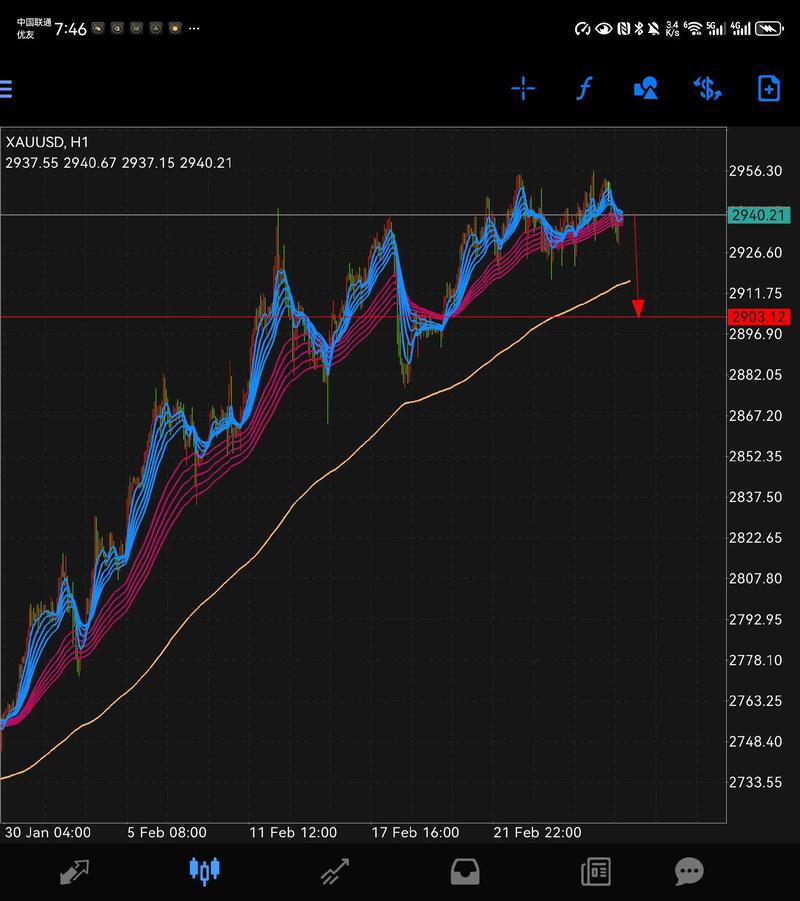Screen dimensions: 800x901
Task: Open the indicators list (f icon)
Action: (585, 89)
